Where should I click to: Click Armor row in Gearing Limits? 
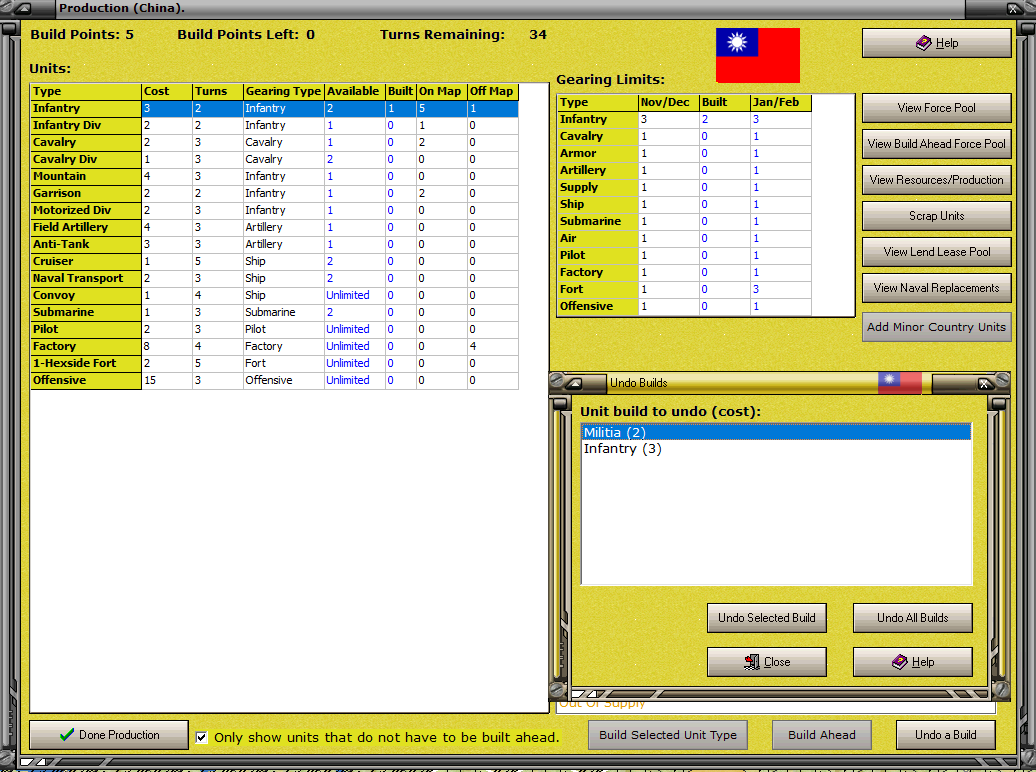coord(684,153)
